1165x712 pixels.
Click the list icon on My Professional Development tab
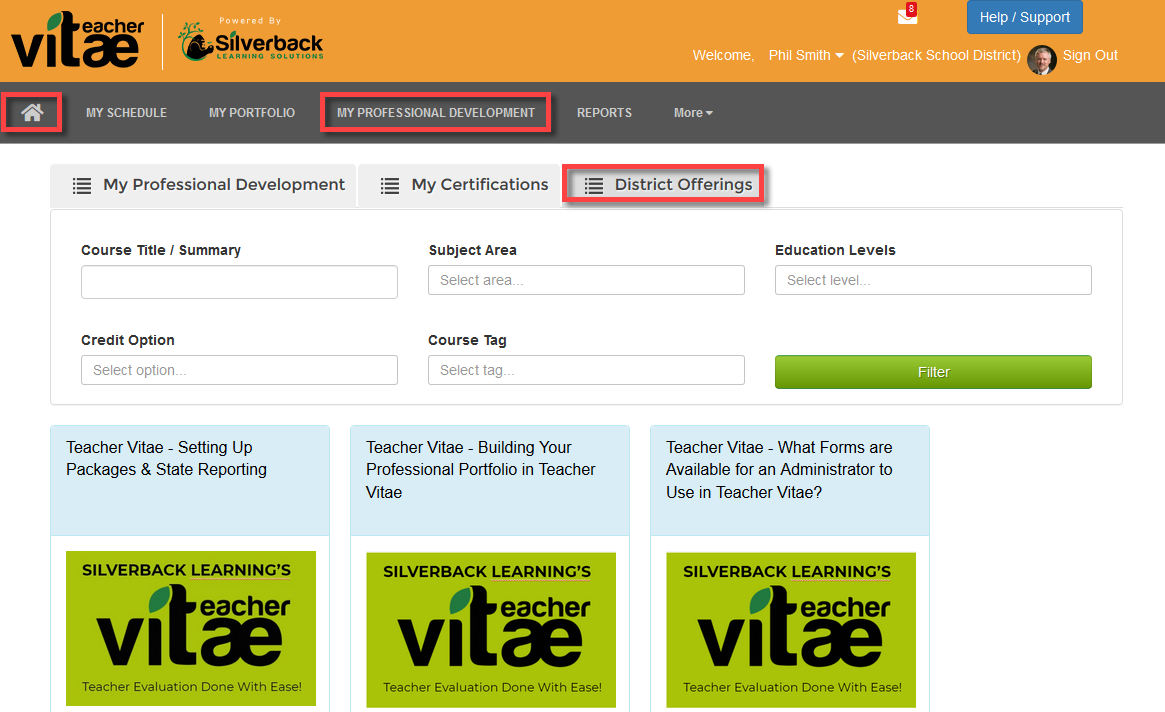pos(82,186)
